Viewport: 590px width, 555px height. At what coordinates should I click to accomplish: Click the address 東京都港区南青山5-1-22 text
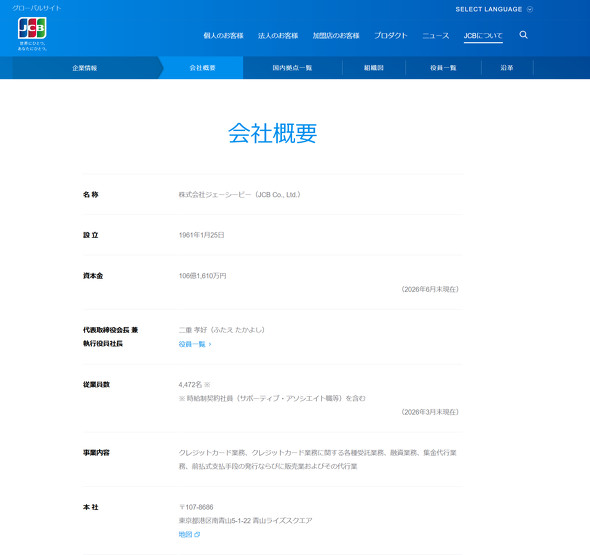[215, 521]
